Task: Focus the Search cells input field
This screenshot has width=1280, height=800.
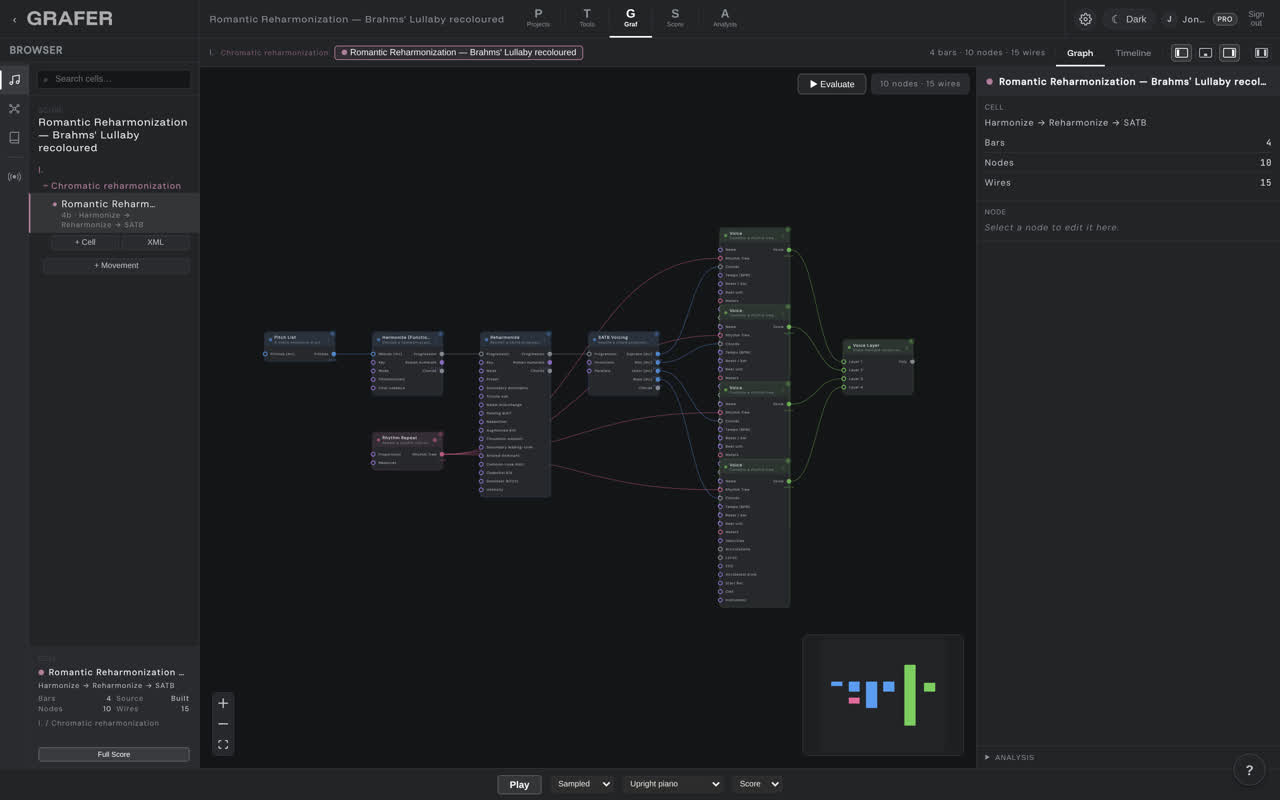Action: point(114,79)
